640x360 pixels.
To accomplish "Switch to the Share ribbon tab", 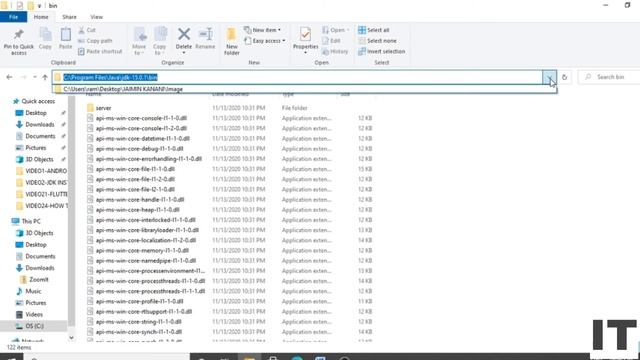I will [69, 17].
